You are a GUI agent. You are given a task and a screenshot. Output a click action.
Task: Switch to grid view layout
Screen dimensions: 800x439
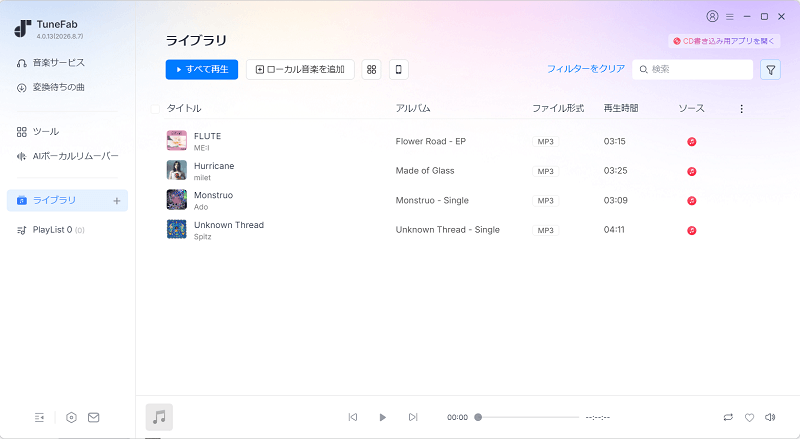pos(371,69)
